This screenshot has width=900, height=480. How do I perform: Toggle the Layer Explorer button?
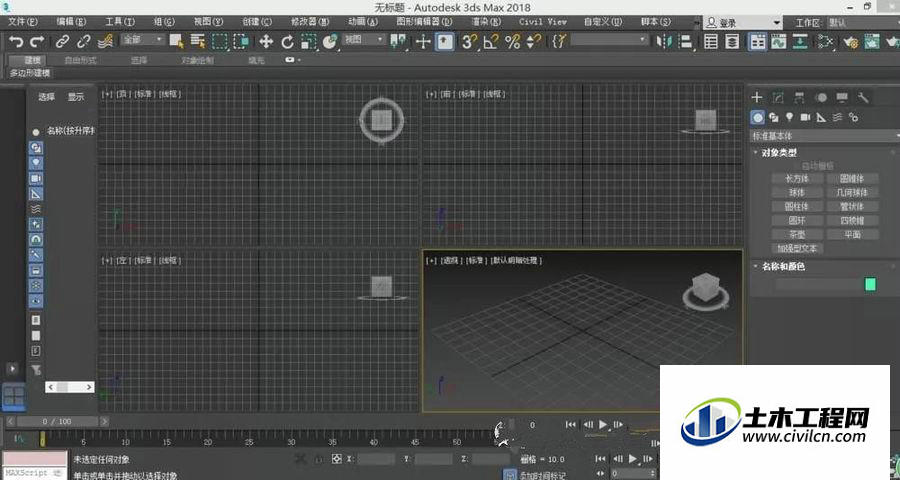[732, 41]
